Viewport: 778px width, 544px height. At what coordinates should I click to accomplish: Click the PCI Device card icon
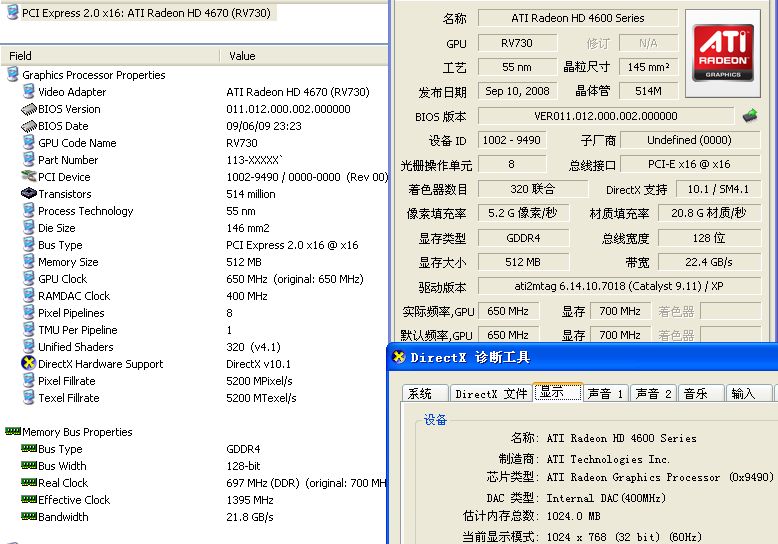[29, 176]
